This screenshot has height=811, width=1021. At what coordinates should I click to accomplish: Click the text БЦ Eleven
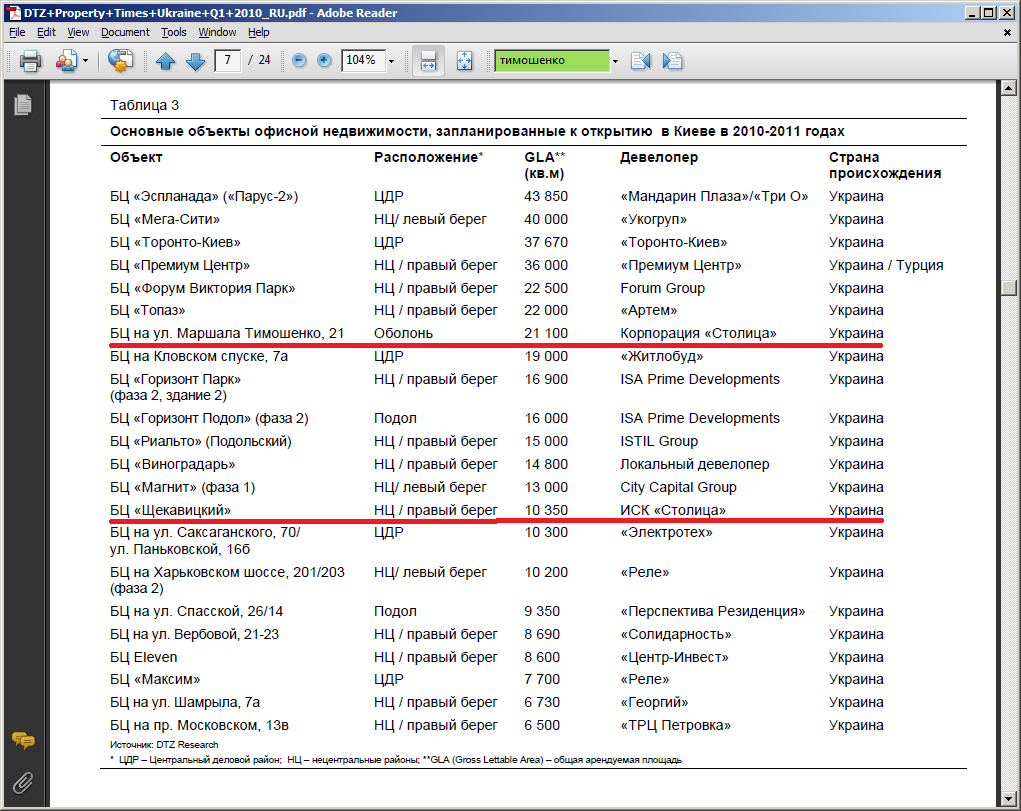(143, 657)
